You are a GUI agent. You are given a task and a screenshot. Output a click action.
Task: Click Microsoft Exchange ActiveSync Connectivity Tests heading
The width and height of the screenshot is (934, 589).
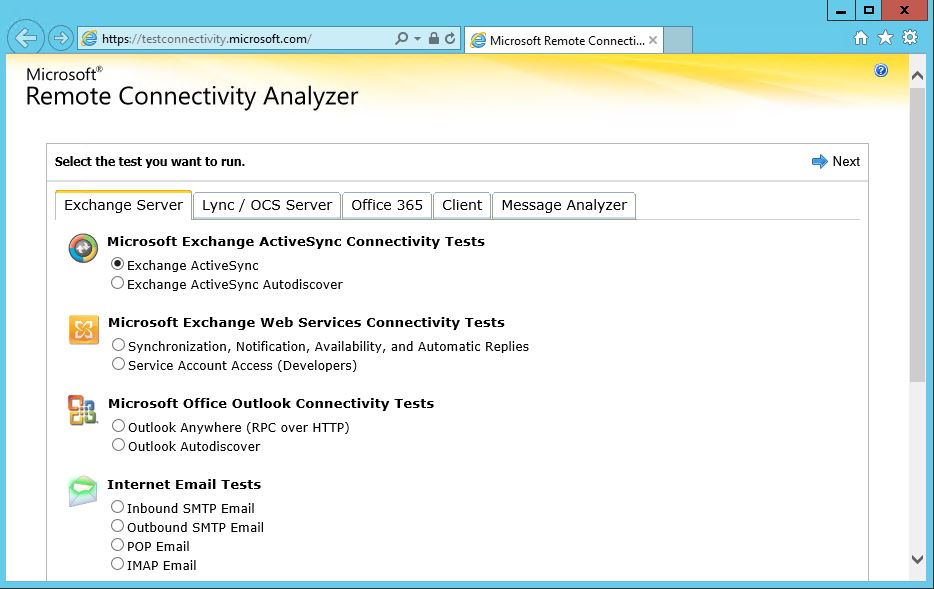click(296, 241)
